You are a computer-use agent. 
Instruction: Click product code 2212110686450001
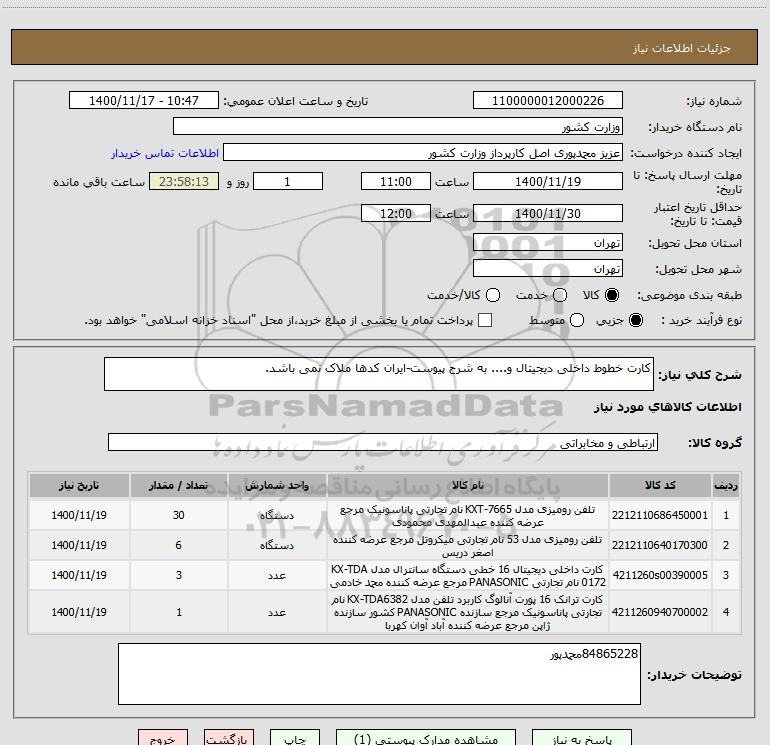(x=660, y=515)
